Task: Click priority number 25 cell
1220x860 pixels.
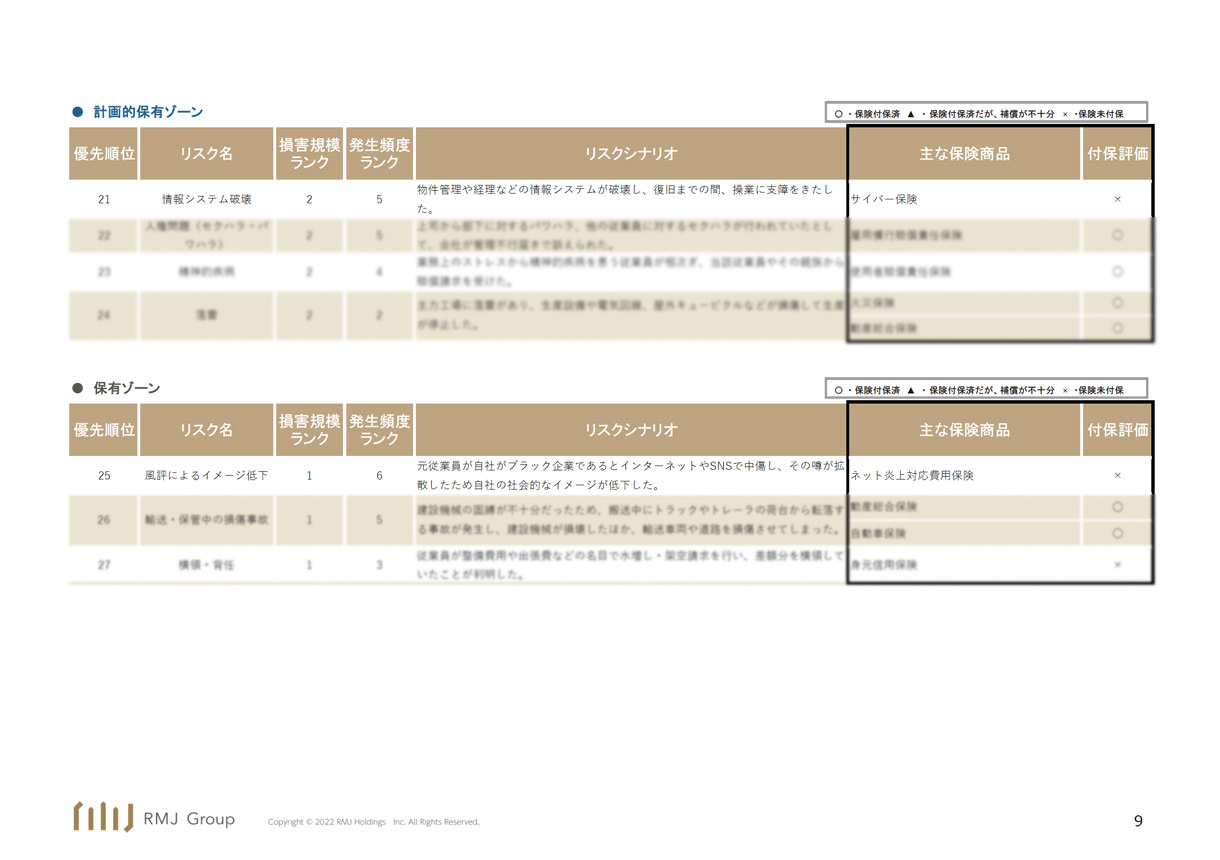Action: click(104, 476)
